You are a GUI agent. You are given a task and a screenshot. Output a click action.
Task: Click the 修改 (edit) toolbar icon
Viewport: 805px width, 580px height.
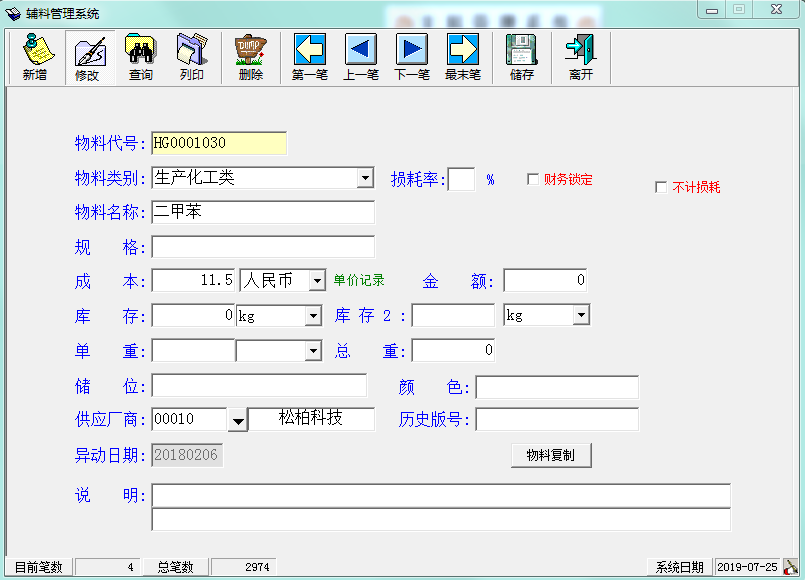[x=88, y=57]
